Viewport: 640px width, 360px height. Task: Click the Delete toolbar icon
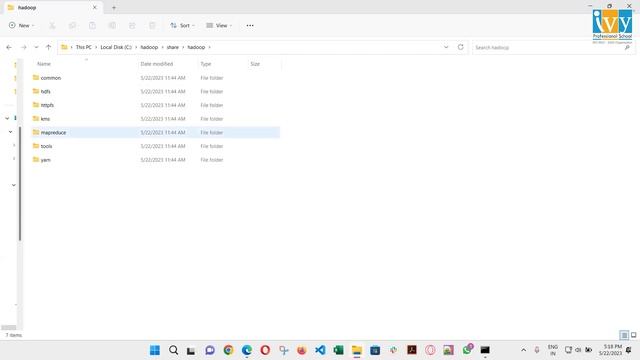[152, 25]
